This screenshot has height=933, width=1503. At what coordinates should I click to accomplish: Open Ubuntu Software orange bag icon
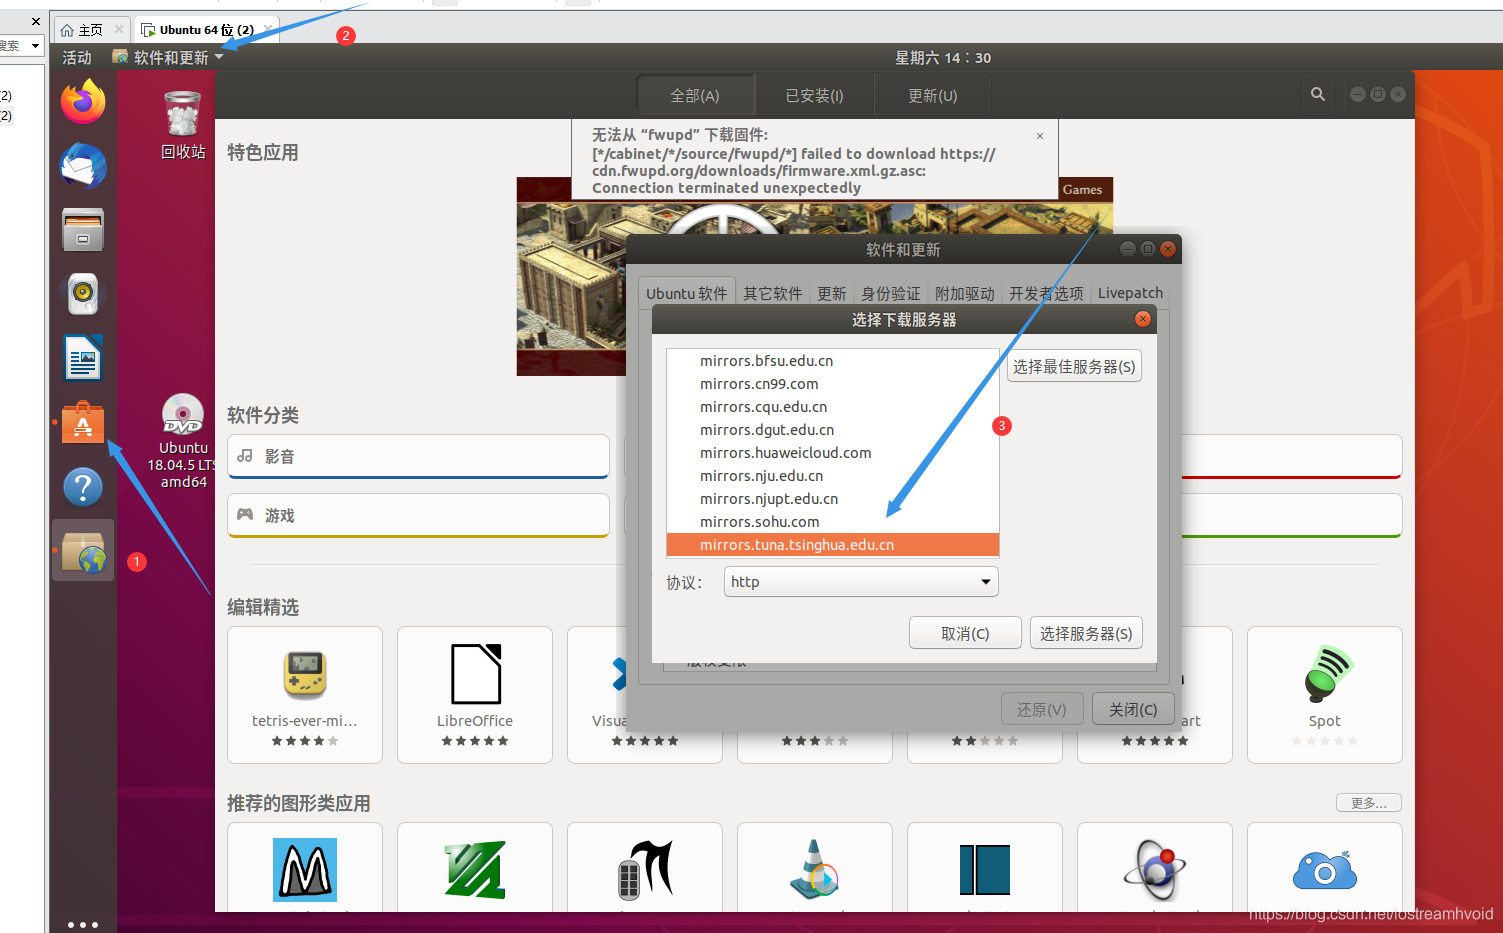(x=83, y=422)
